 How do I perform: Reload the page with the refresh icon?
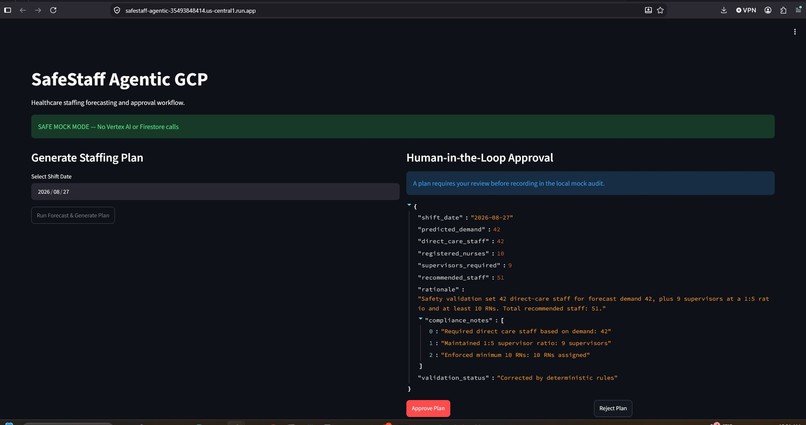tap(53, 10)
